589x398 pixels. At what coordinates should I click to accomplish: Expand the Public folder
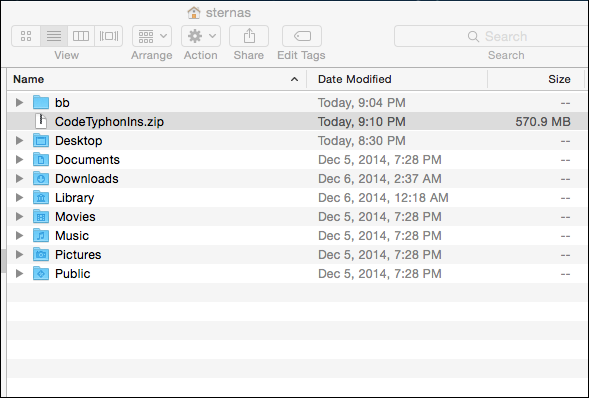click(19, 274)
